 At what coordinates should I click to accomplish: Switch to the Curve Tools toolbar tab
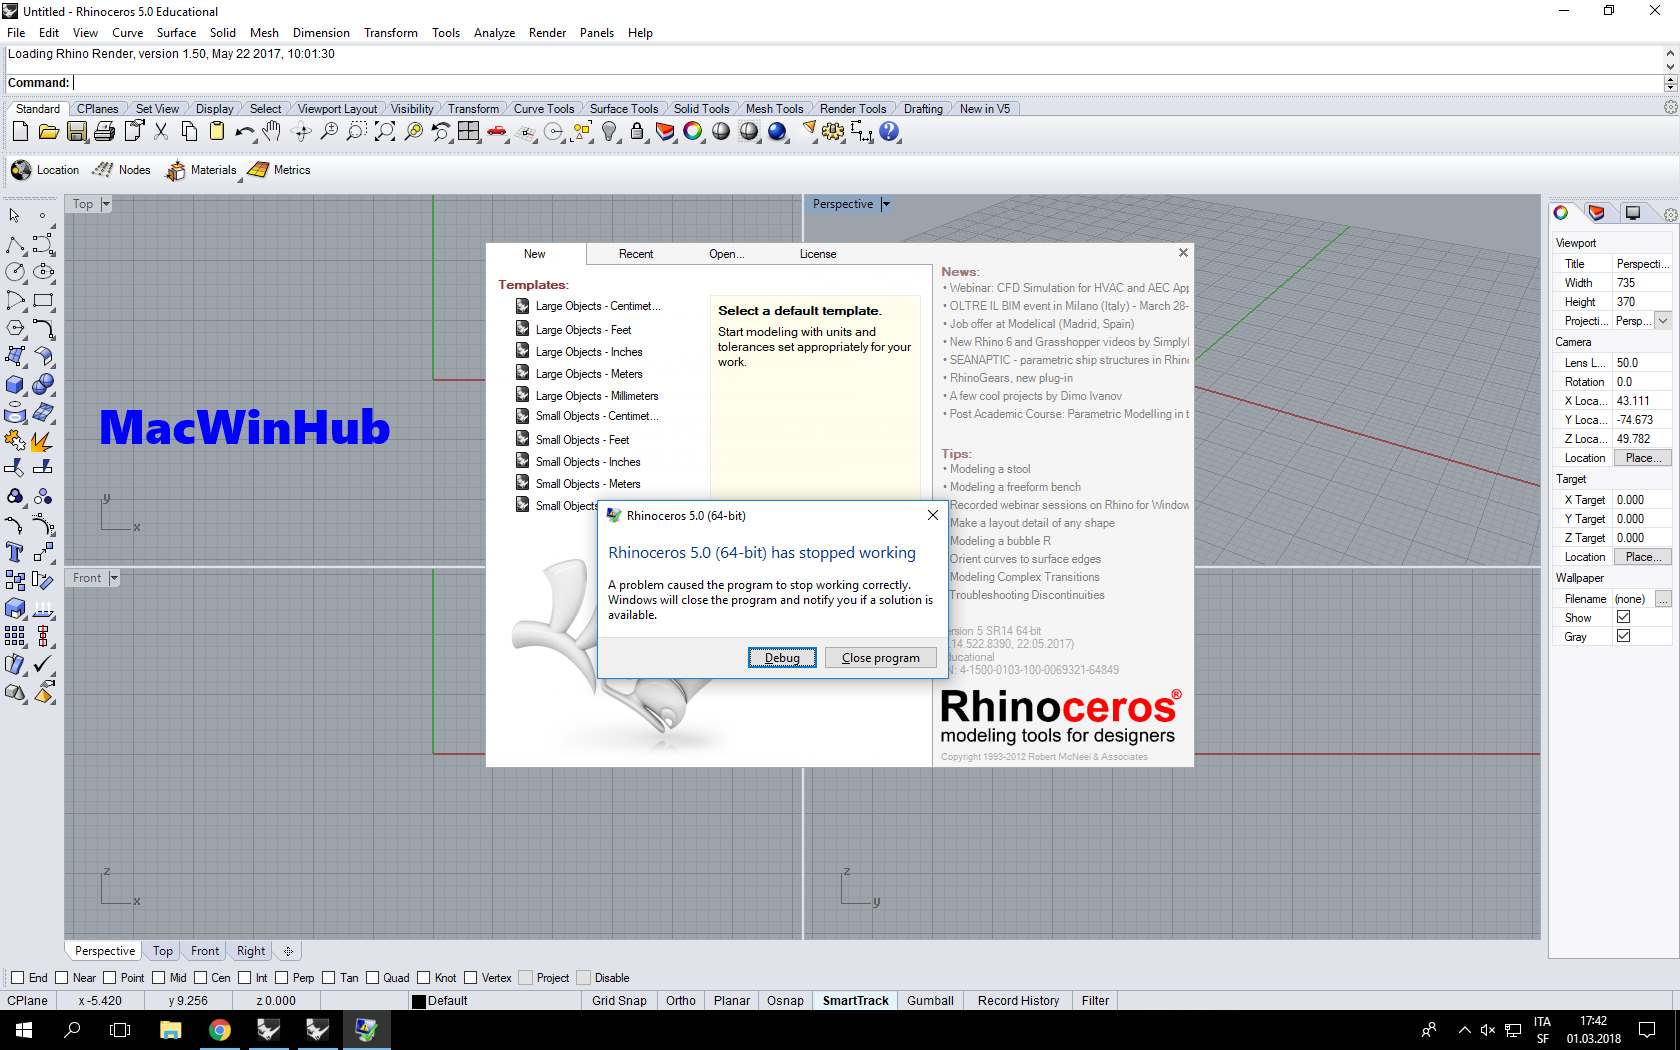point(544,109)
